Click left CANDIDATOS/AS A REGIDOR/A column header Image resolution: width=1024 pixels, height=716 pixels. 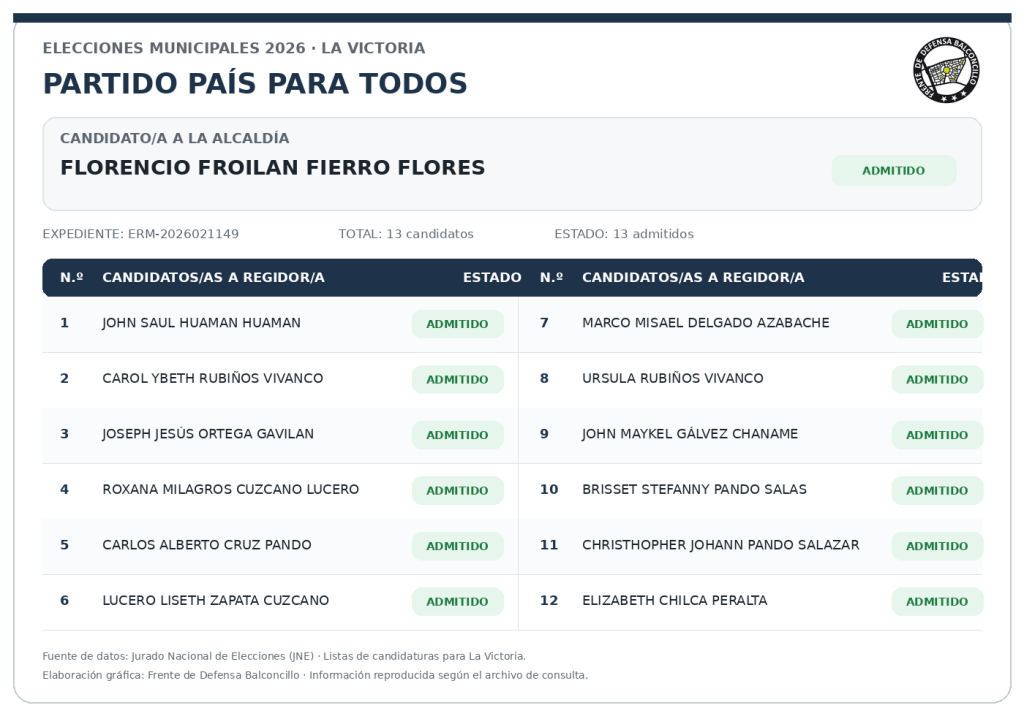pyautogui.click(x=214, y=278)
